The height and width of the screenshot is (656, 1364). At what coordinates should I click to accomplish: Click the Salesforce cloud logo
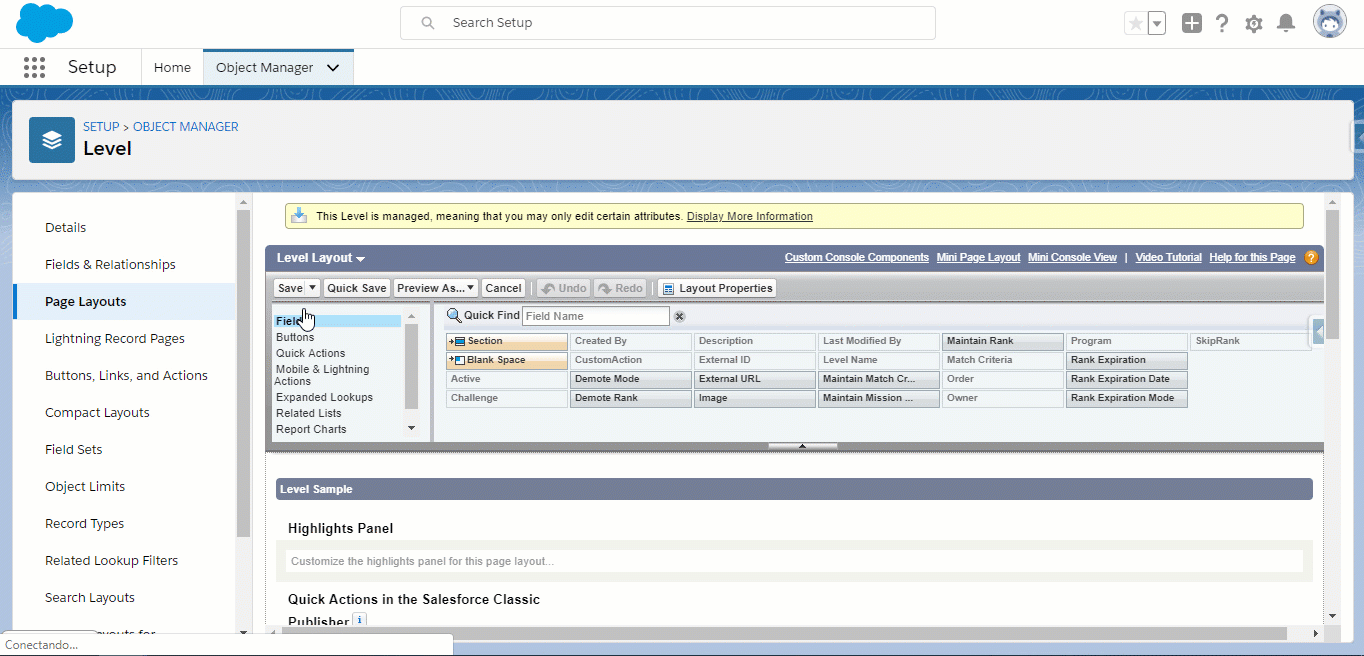pos(45,22)
